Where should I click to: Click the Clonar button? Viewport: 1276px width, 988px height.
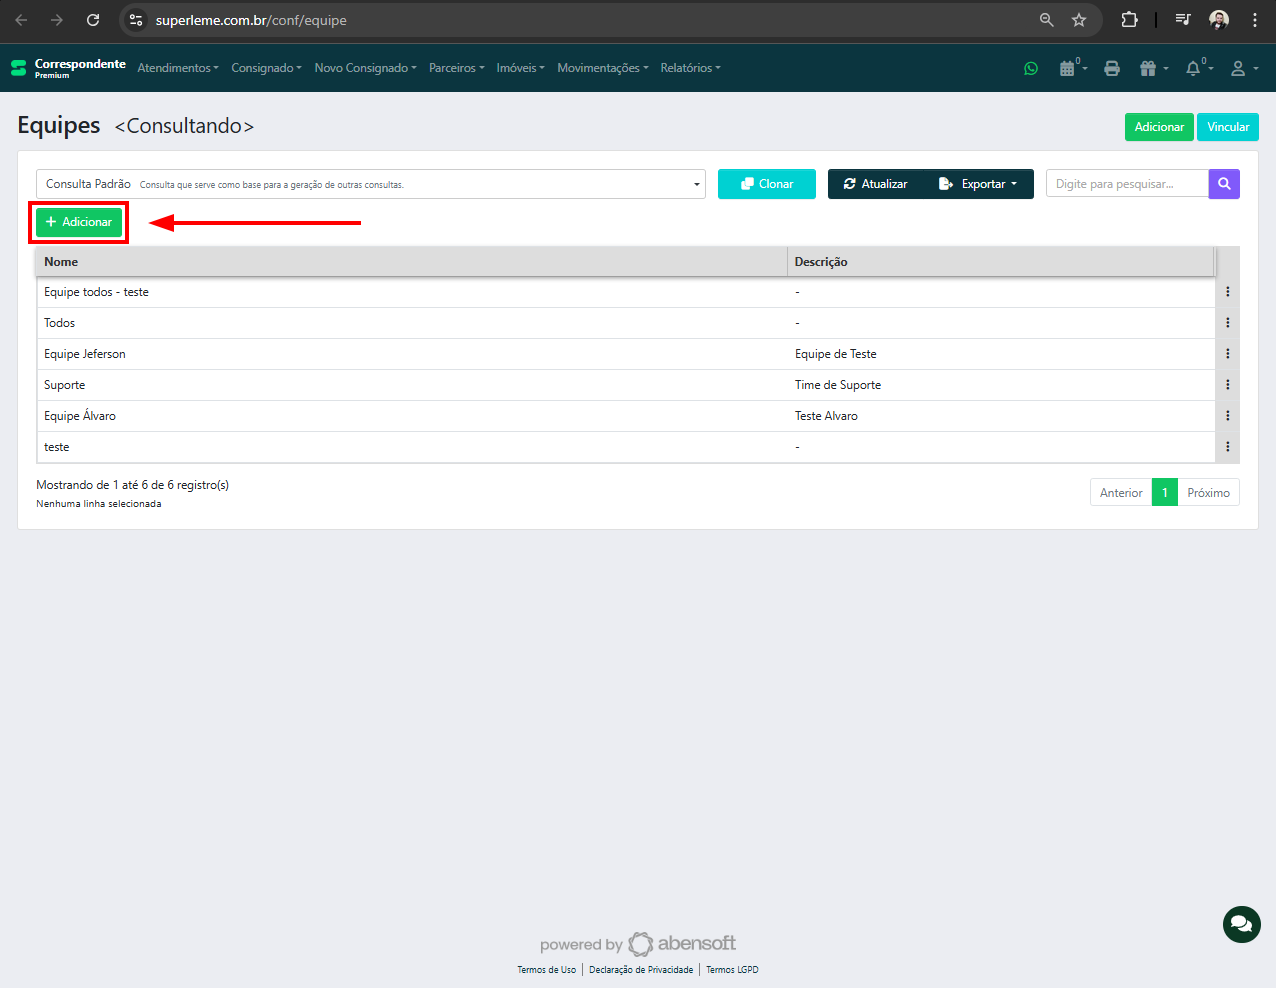pyautogui.click(x=766, y=184)
